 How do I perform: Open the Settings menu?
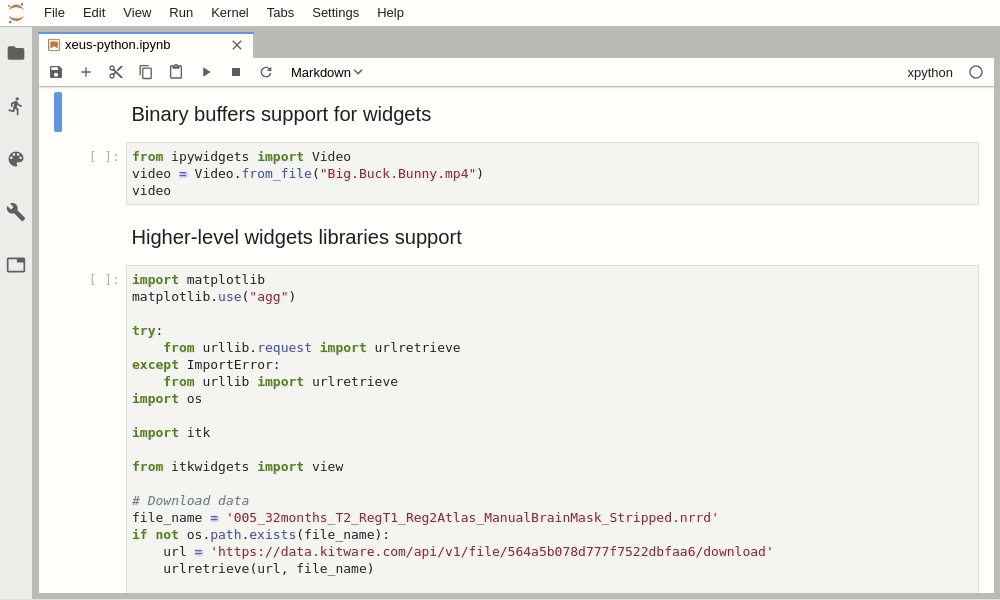(x=335, y=12)
